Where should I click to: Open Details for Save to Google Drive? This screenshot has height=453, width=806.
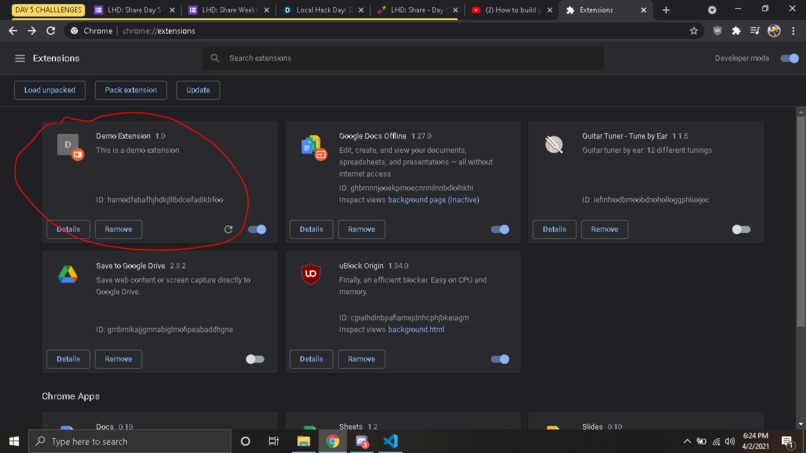point(68,359)
